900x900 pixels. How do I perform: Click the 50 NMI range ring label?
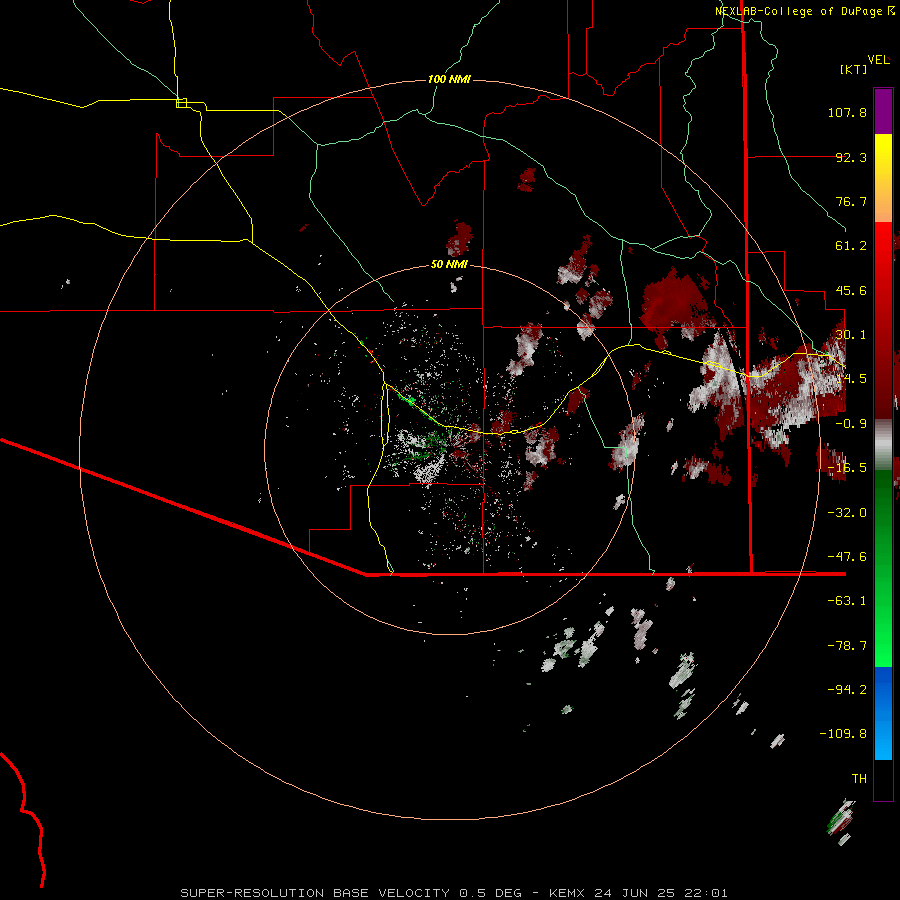pyautogui.click(x=449, y=265)
